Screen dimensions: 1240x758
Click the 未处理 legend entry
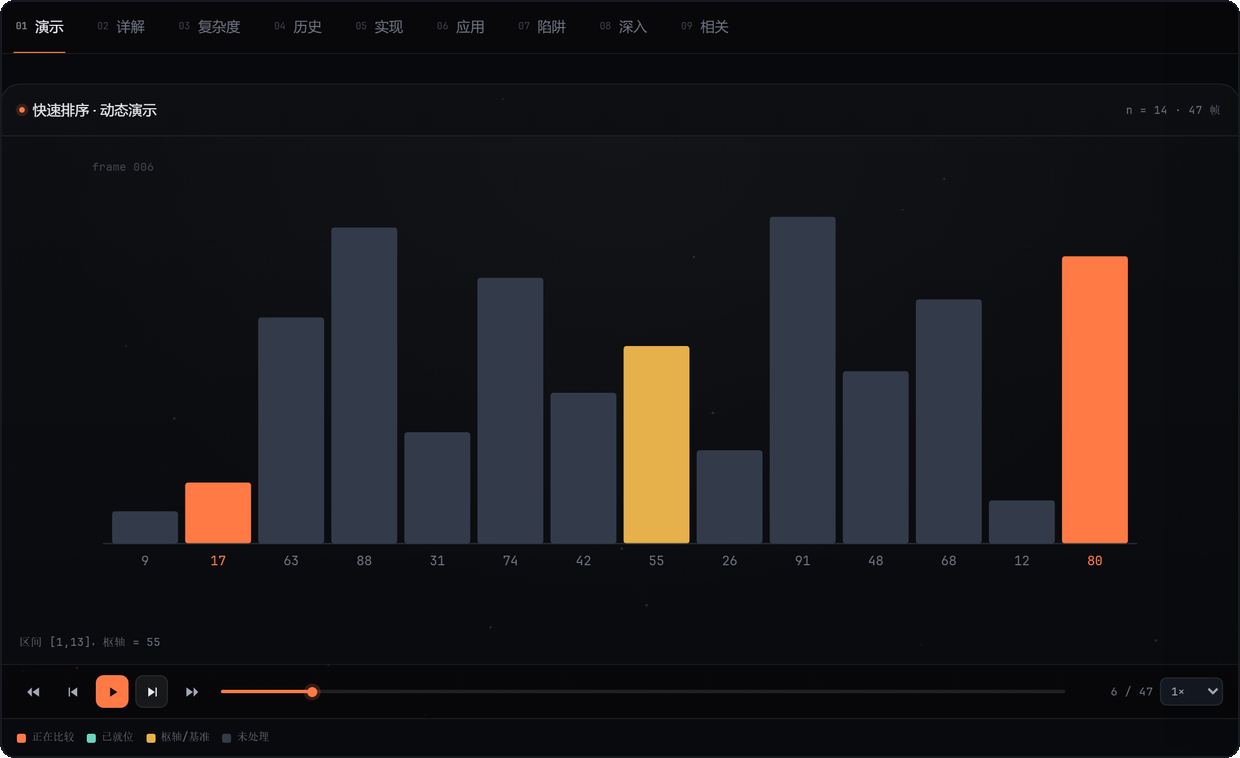[x=245, y=738]
